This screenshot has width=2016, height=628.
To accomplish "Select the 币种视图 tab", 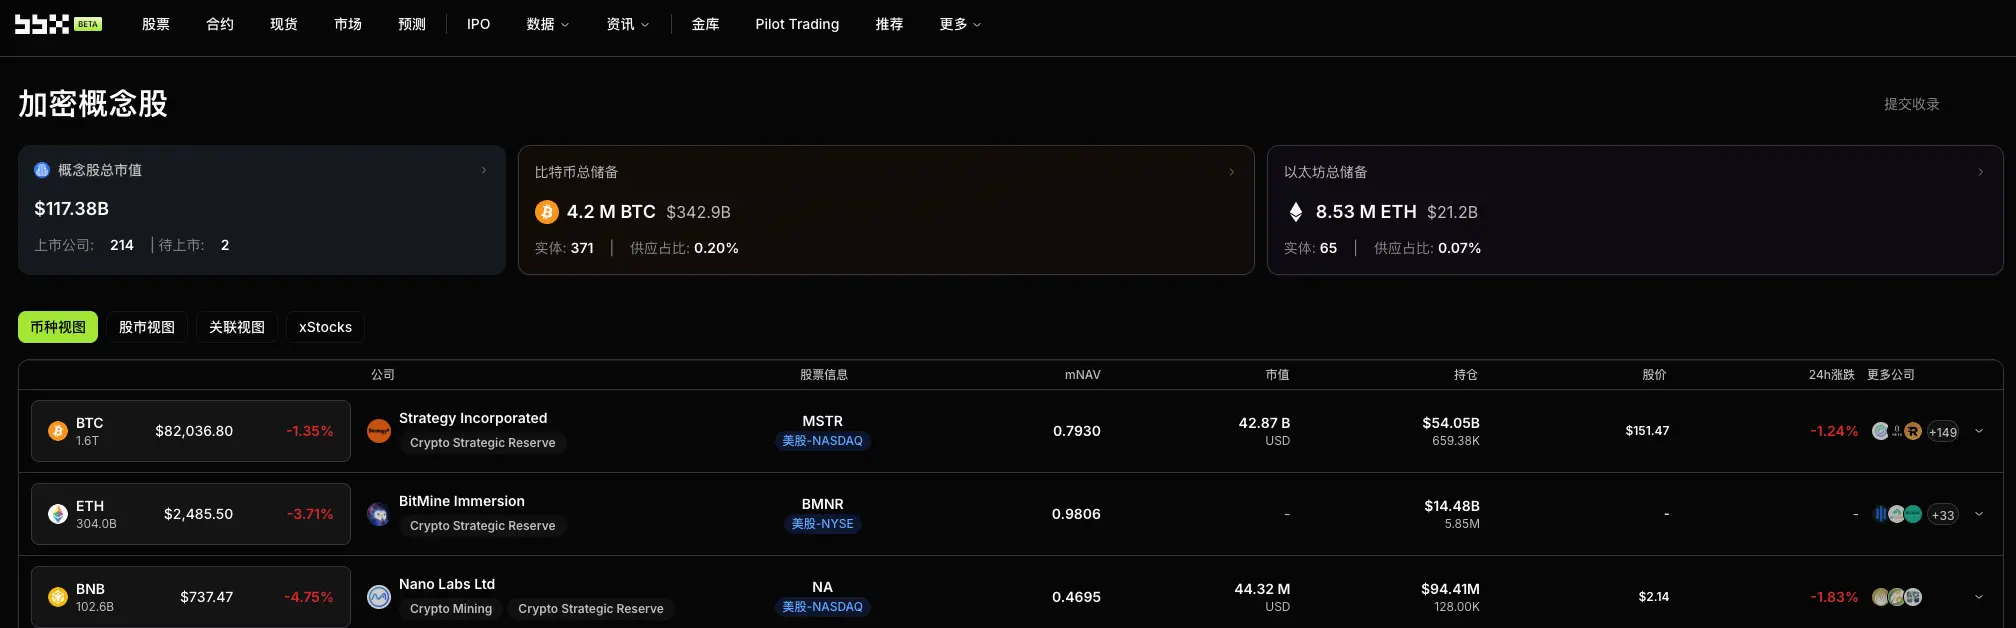I will point(58,327).
